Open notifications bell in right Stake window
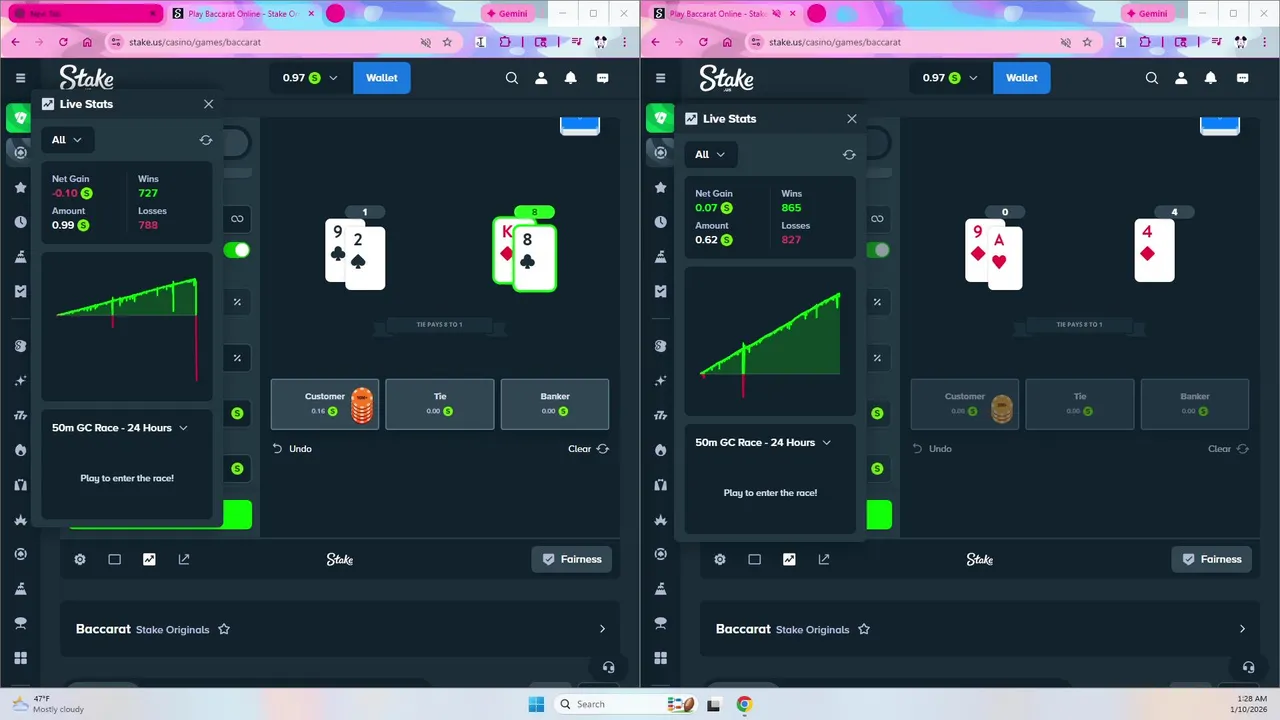The image size is (1280, 720). (1211, 78)
